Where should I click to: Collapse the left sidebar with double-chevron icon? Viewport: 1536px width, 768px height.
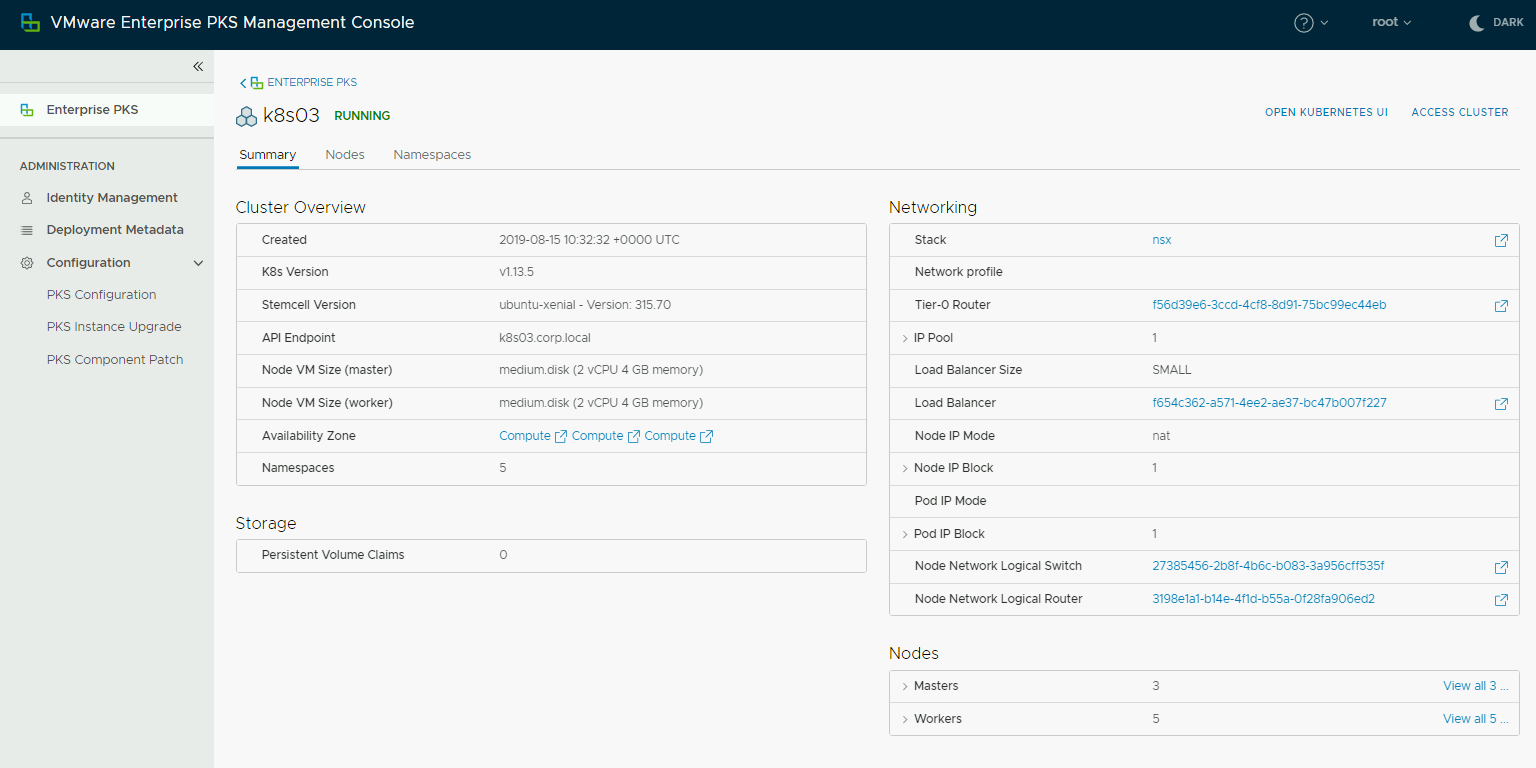[x=198, y=66]
